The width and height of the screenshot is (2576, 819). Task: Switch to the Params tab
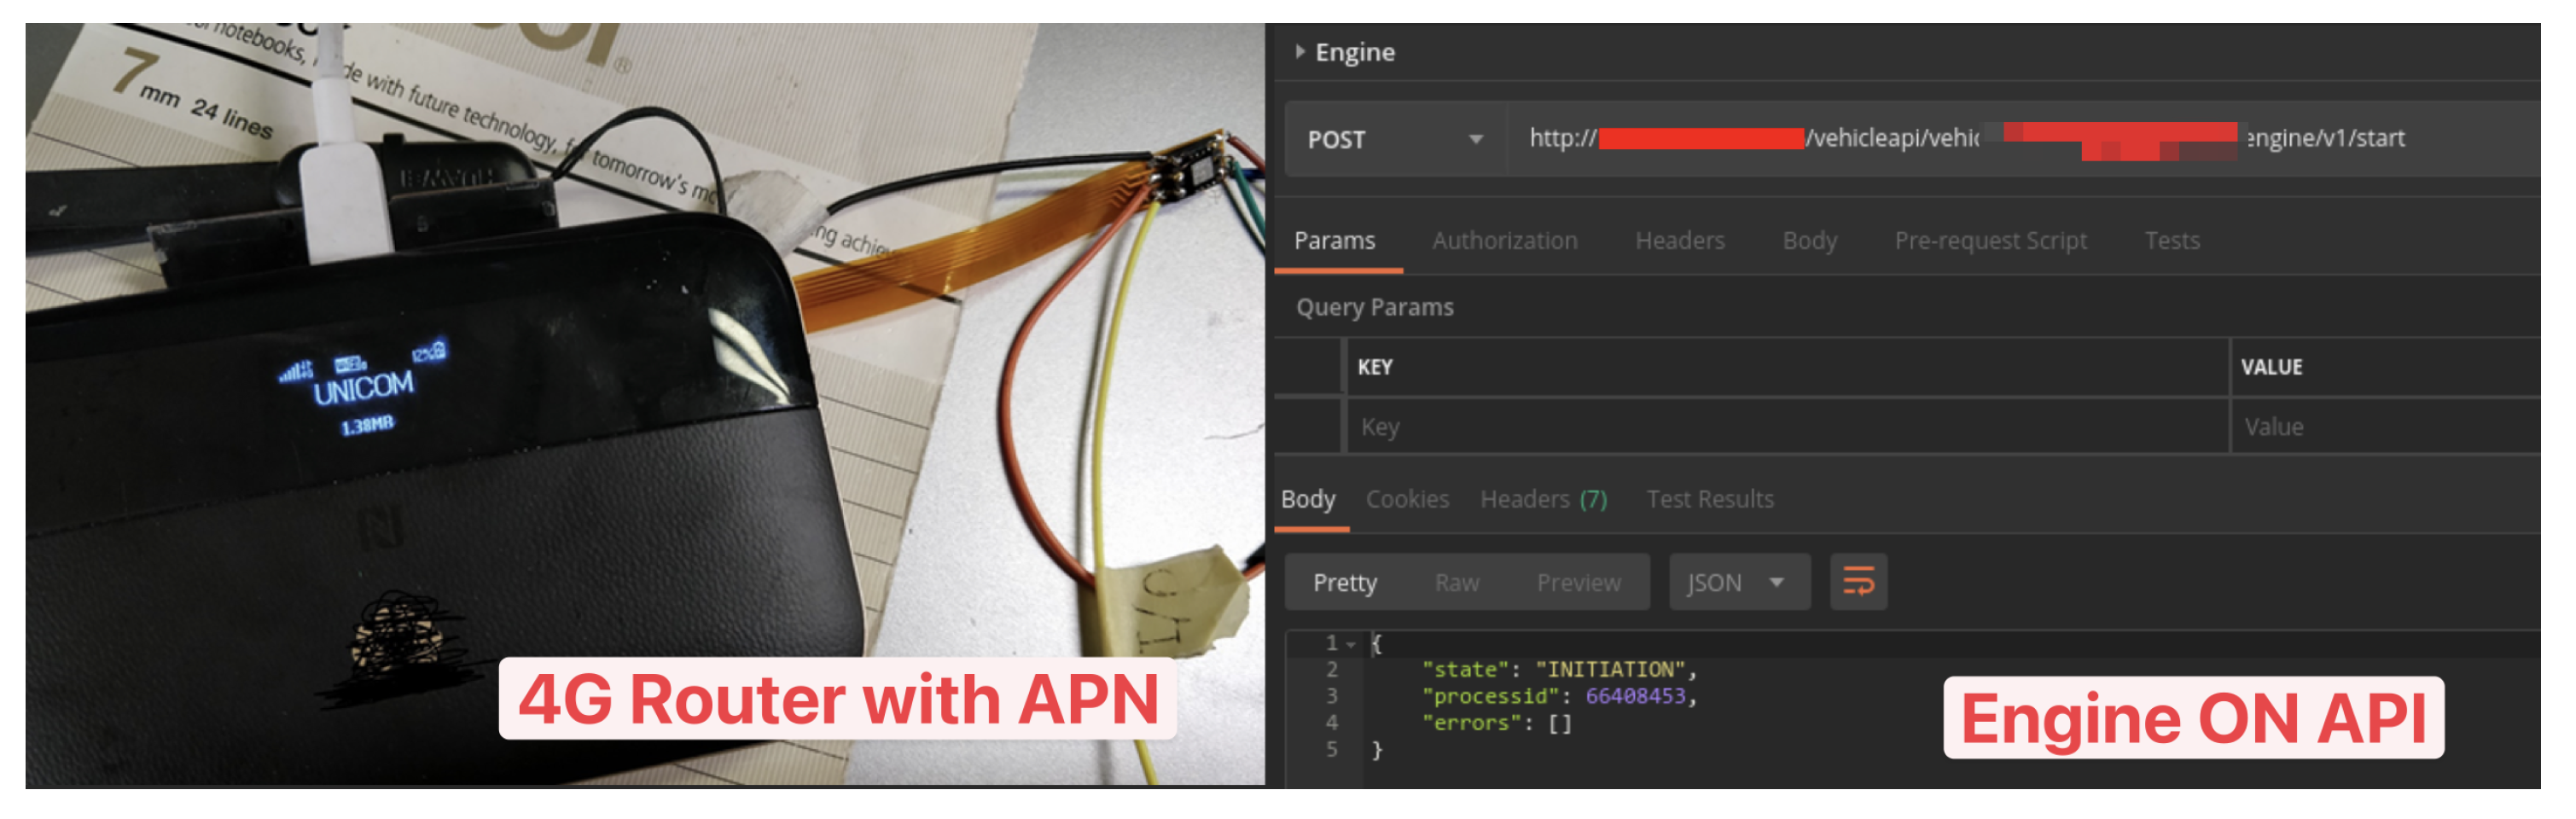(x=1334, y=240)
